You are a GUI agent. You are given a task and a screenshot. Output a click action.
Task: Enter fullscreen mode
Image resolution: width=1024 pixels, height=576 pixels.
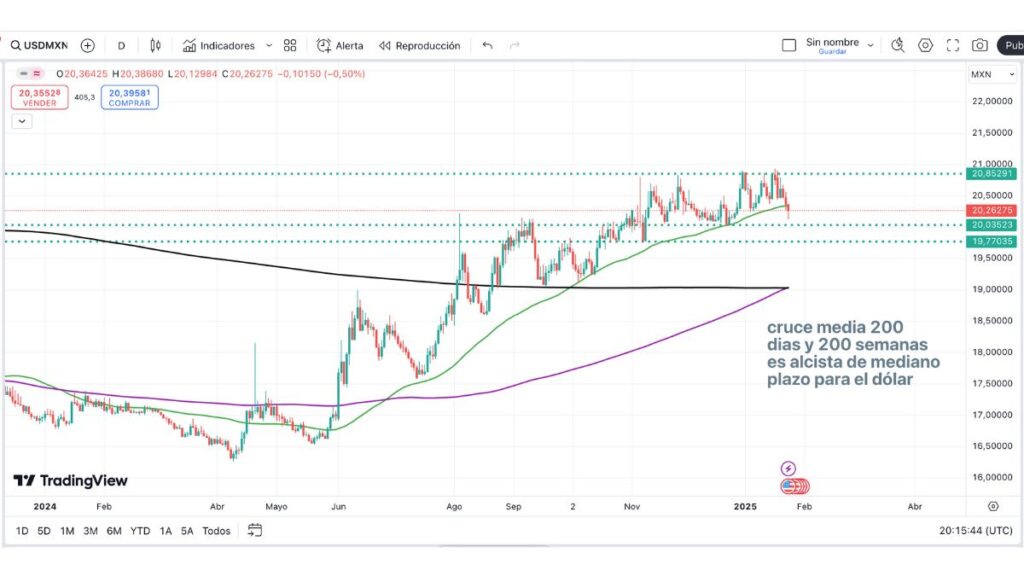click(x=952, y=45)
